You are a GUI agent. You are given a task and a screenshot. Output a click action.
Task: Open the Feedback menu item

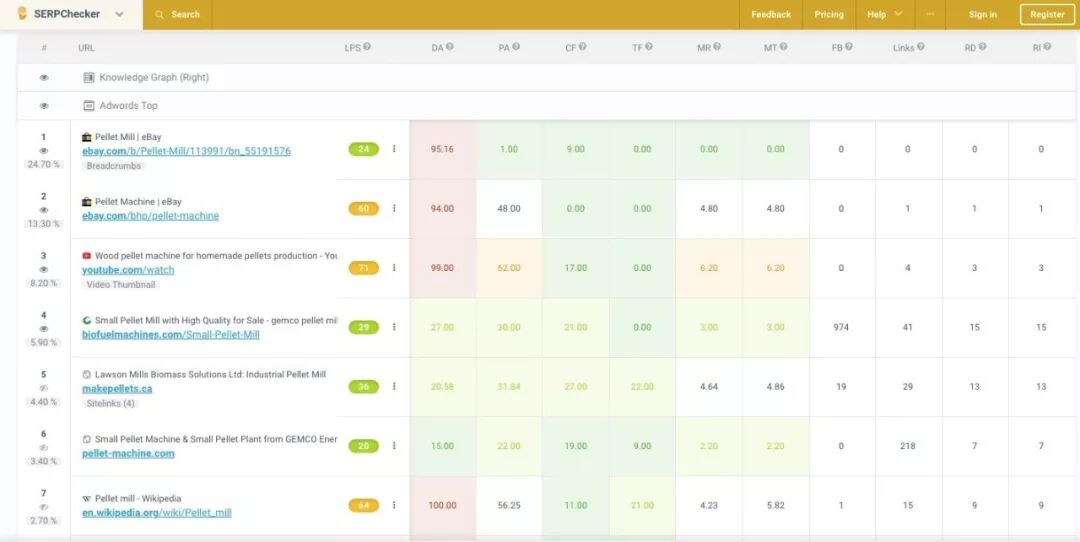(771, 14)
